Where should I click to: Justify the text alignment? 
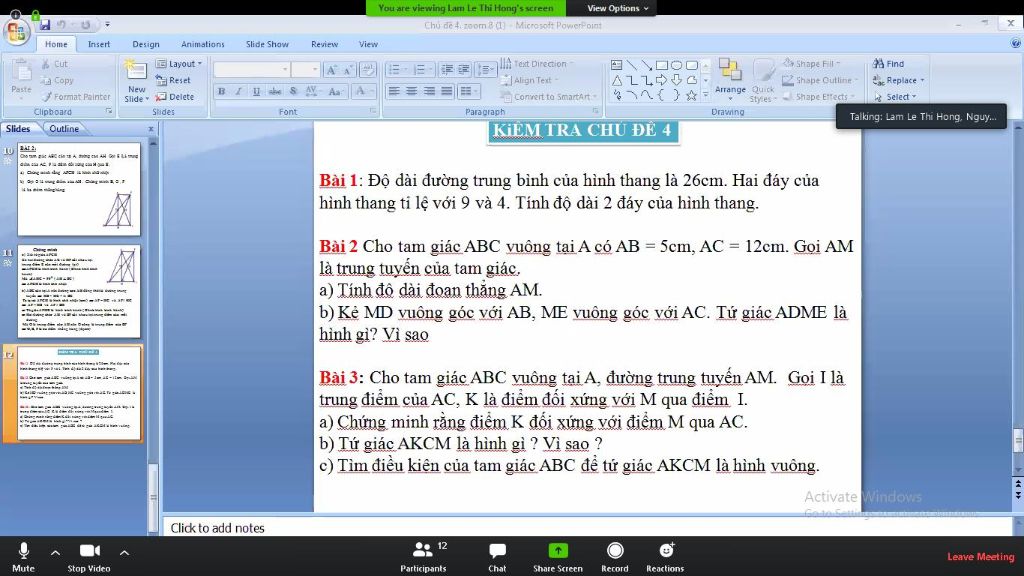point(447,91)
